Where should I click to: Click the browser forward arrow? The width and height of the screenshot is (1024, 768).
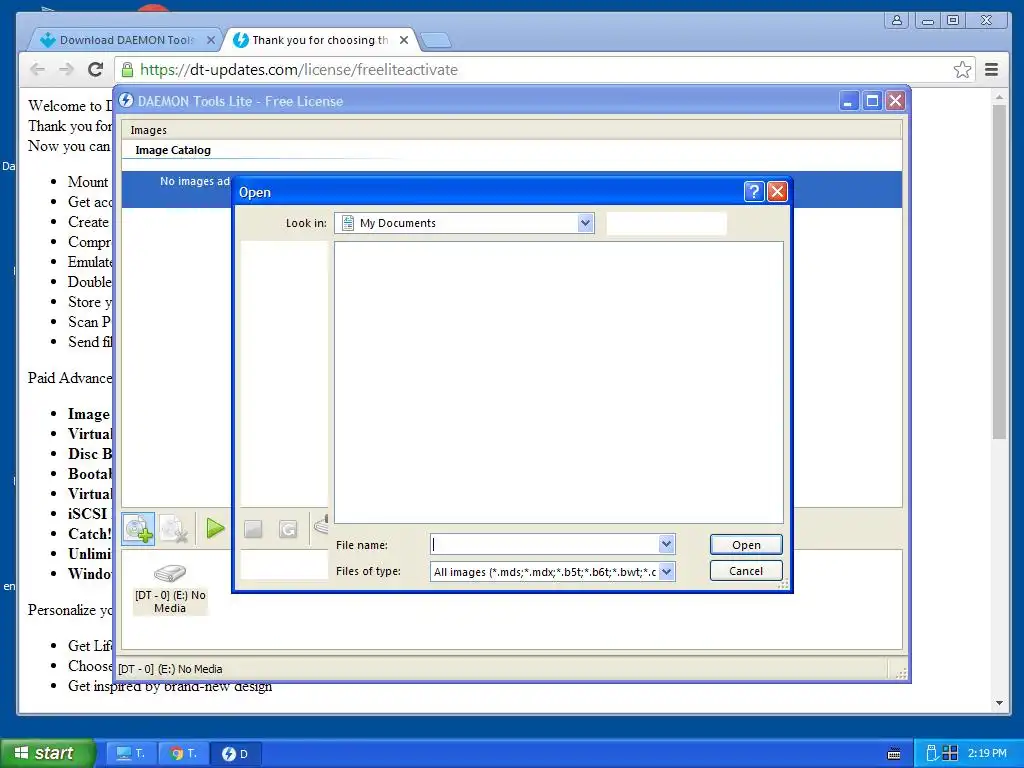tap(66, 69)
